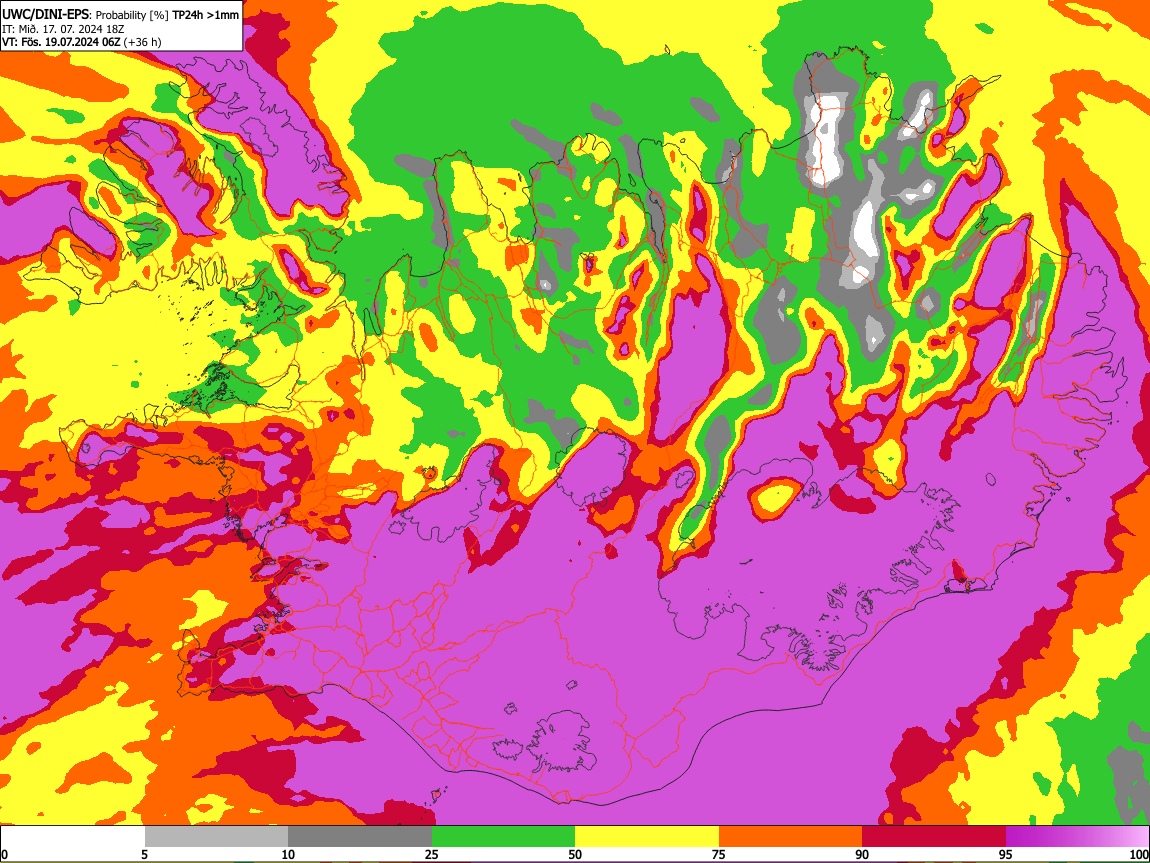Click the 'VT: Fös. 19.07.2024 06Z' line
The width and height of the screenshot is (1150, 863).
[x=61, y=42]
